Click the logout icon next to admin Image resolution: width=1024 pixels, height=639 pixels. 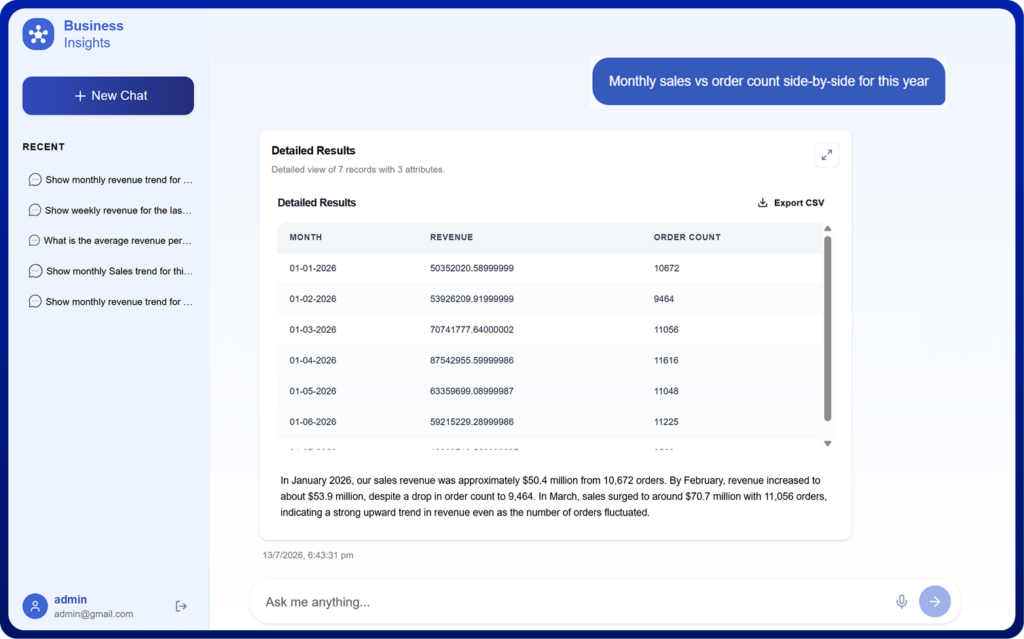[x=181, y=606]
